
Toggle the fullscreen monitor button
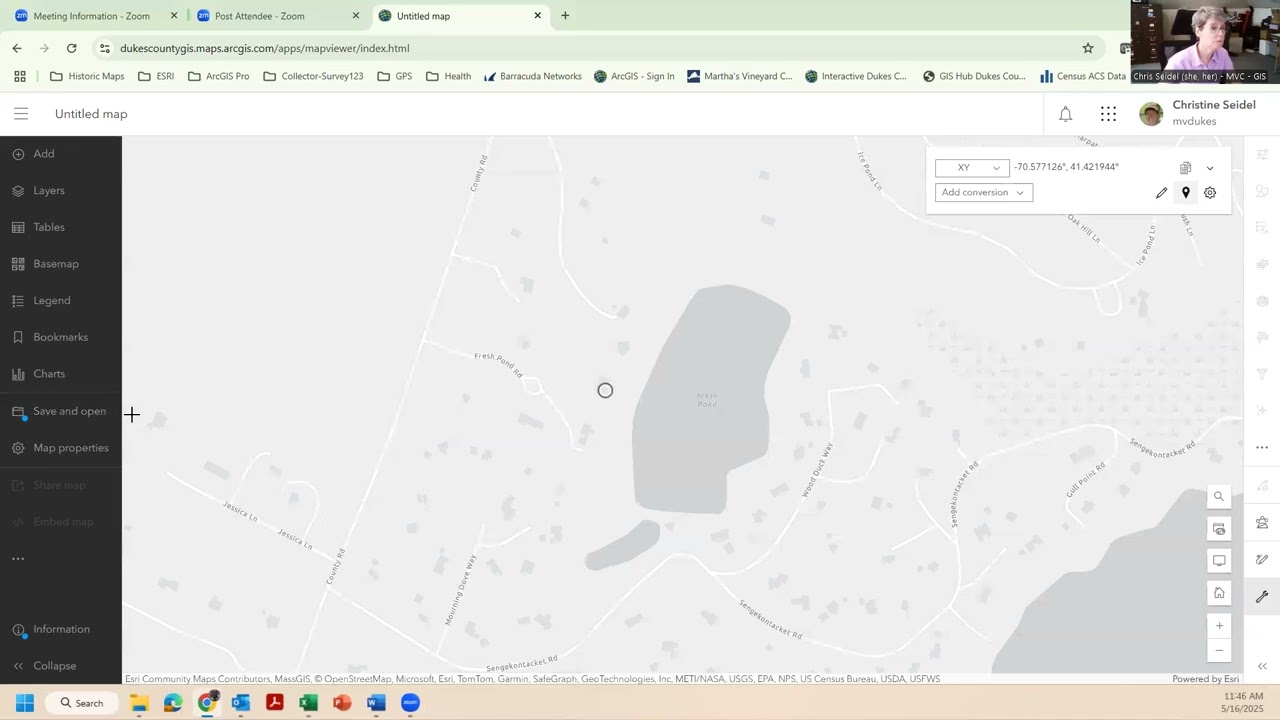tap(1219, 561)
